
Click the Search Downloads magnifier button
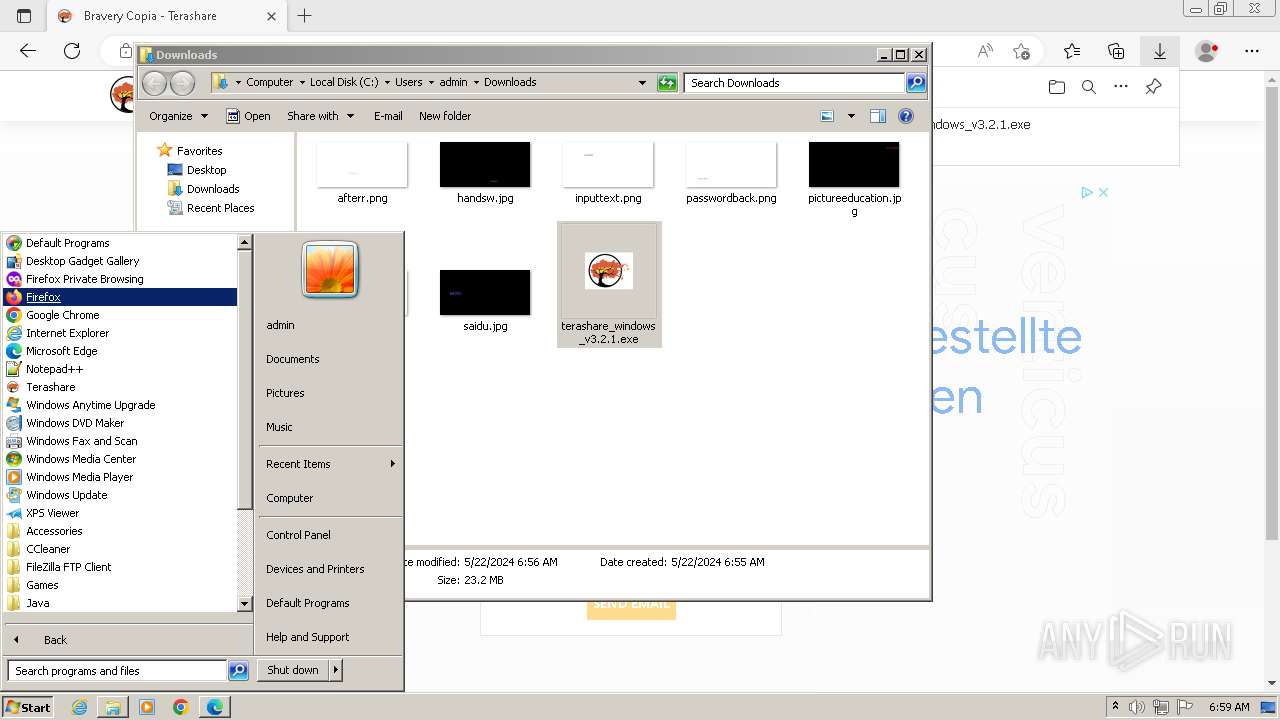click(x=916, y=83)
